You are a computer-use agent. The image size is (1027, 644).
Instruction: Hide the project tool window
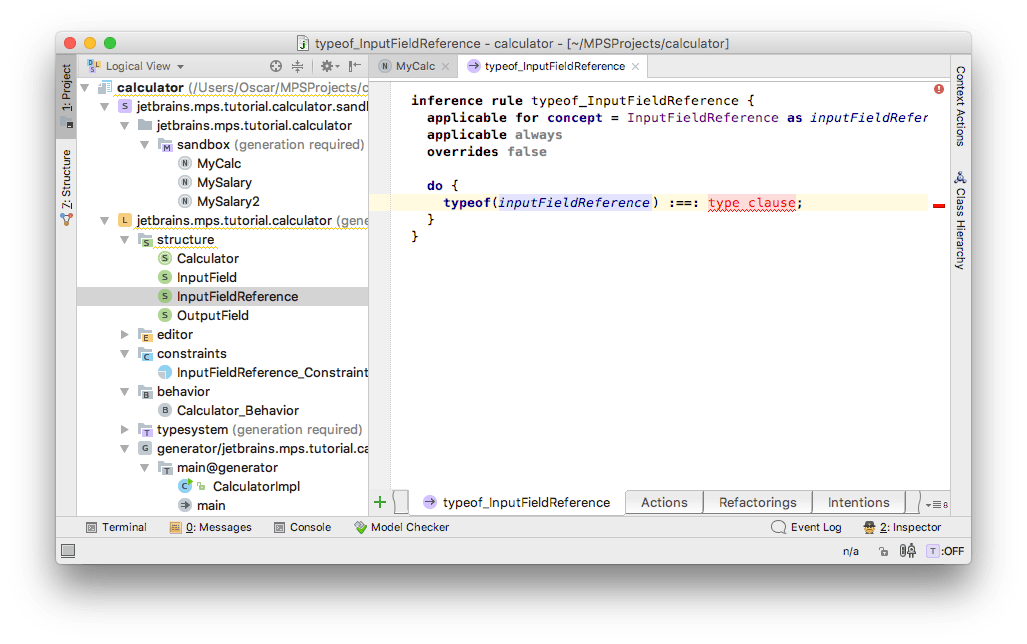click(355, 66)
